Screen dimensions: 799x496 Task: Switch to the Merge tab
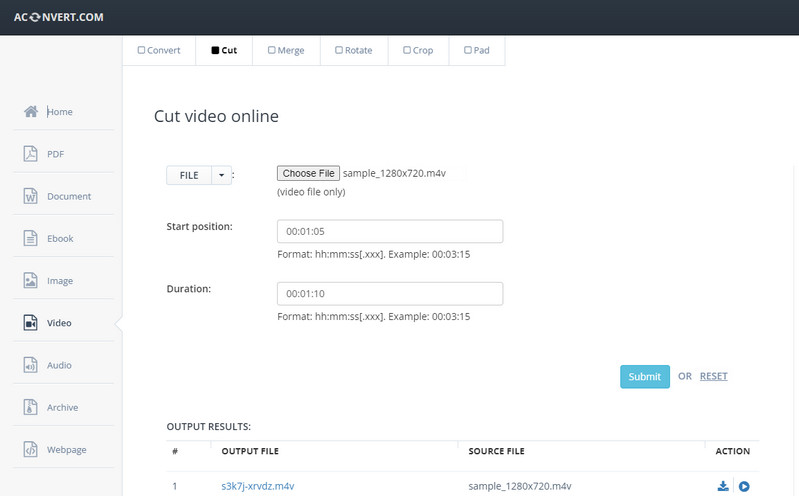286,50
